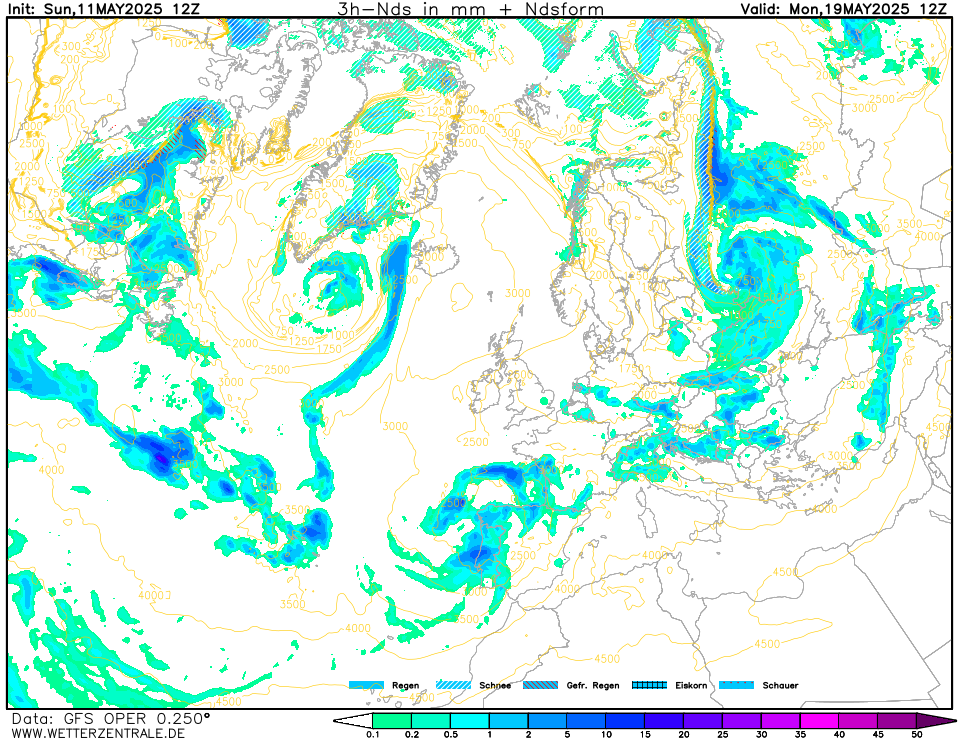Click the dotted Schauer legend swatch
The height and width of the screenshot is (741, 959).
(x=736, y=685)
